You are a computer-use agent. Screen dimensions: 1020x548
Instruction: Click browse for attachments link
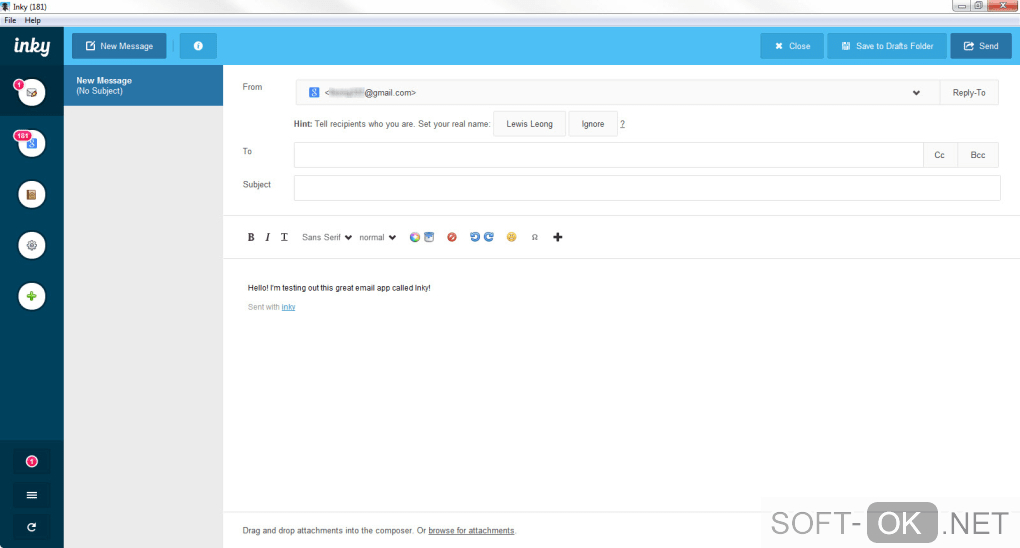coord(471,530)
